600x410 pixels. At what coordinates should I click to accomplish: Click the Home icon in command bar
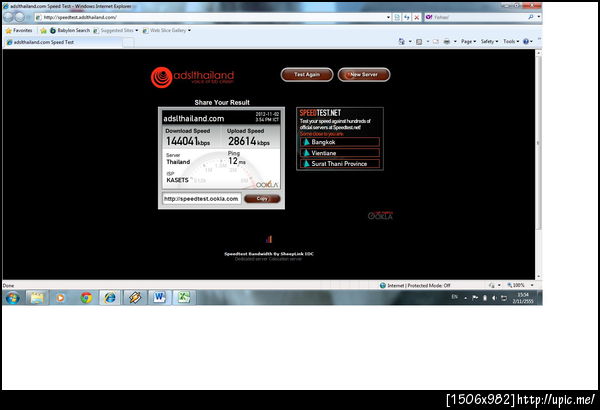coord(401,41)
